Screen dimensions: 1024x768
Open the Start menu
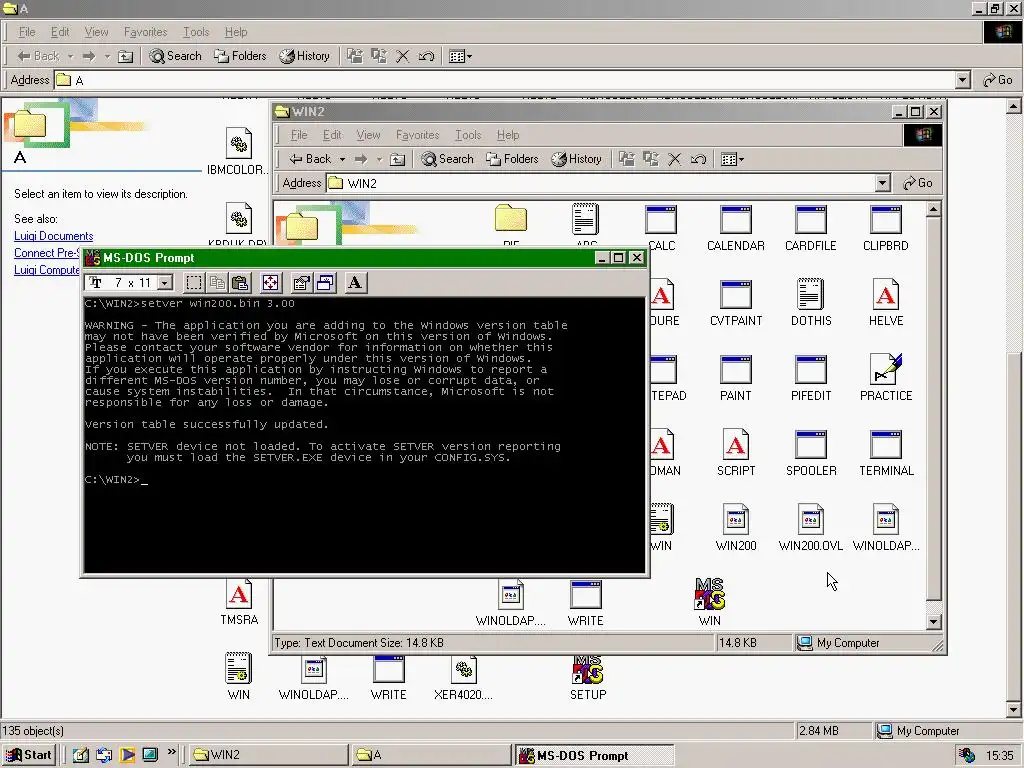(29, 755)
